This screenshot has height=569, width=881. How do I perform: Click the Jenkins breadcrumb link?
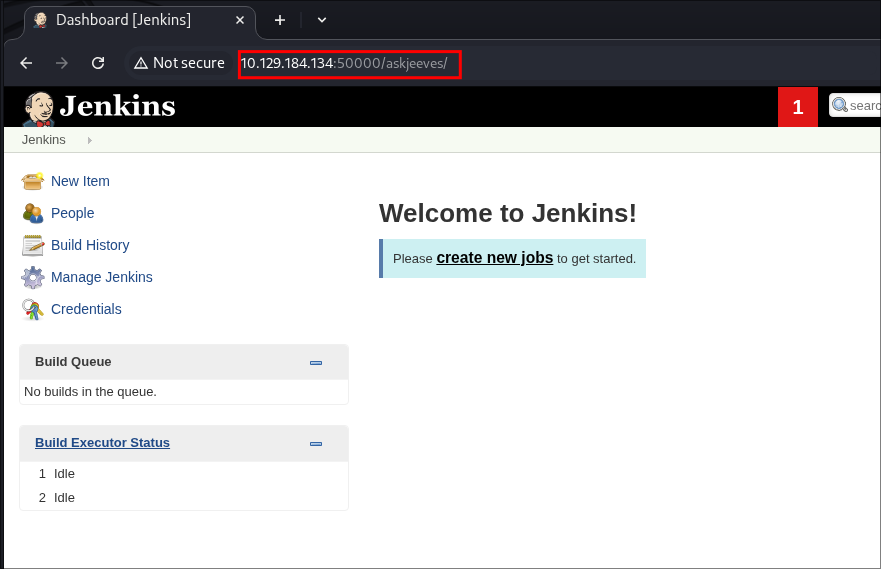coord(43,140)
